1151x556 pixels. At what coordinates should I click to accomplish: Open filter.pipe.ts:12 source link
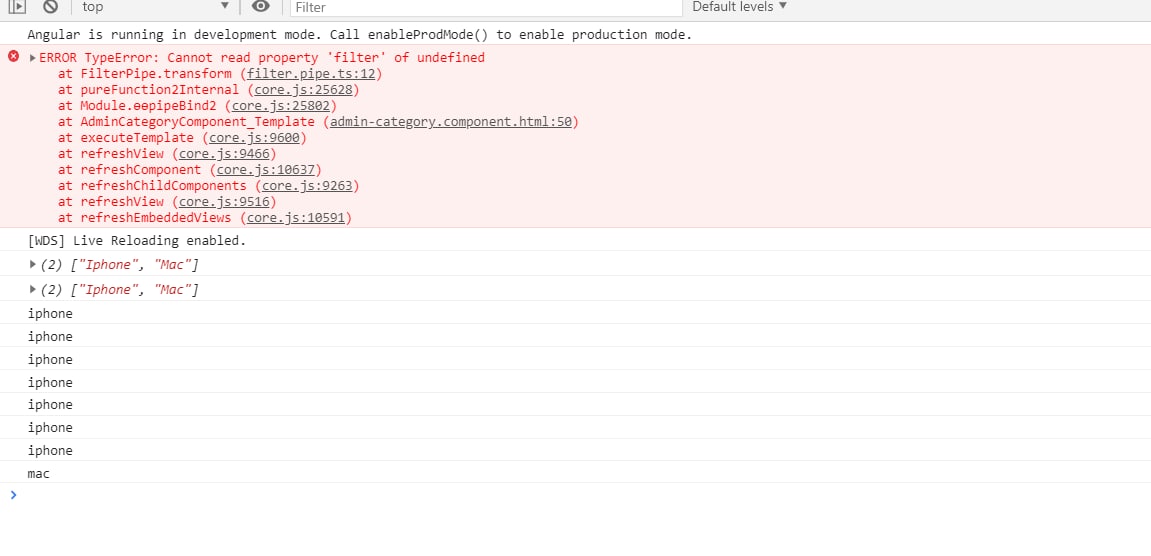tap(311, 74)
